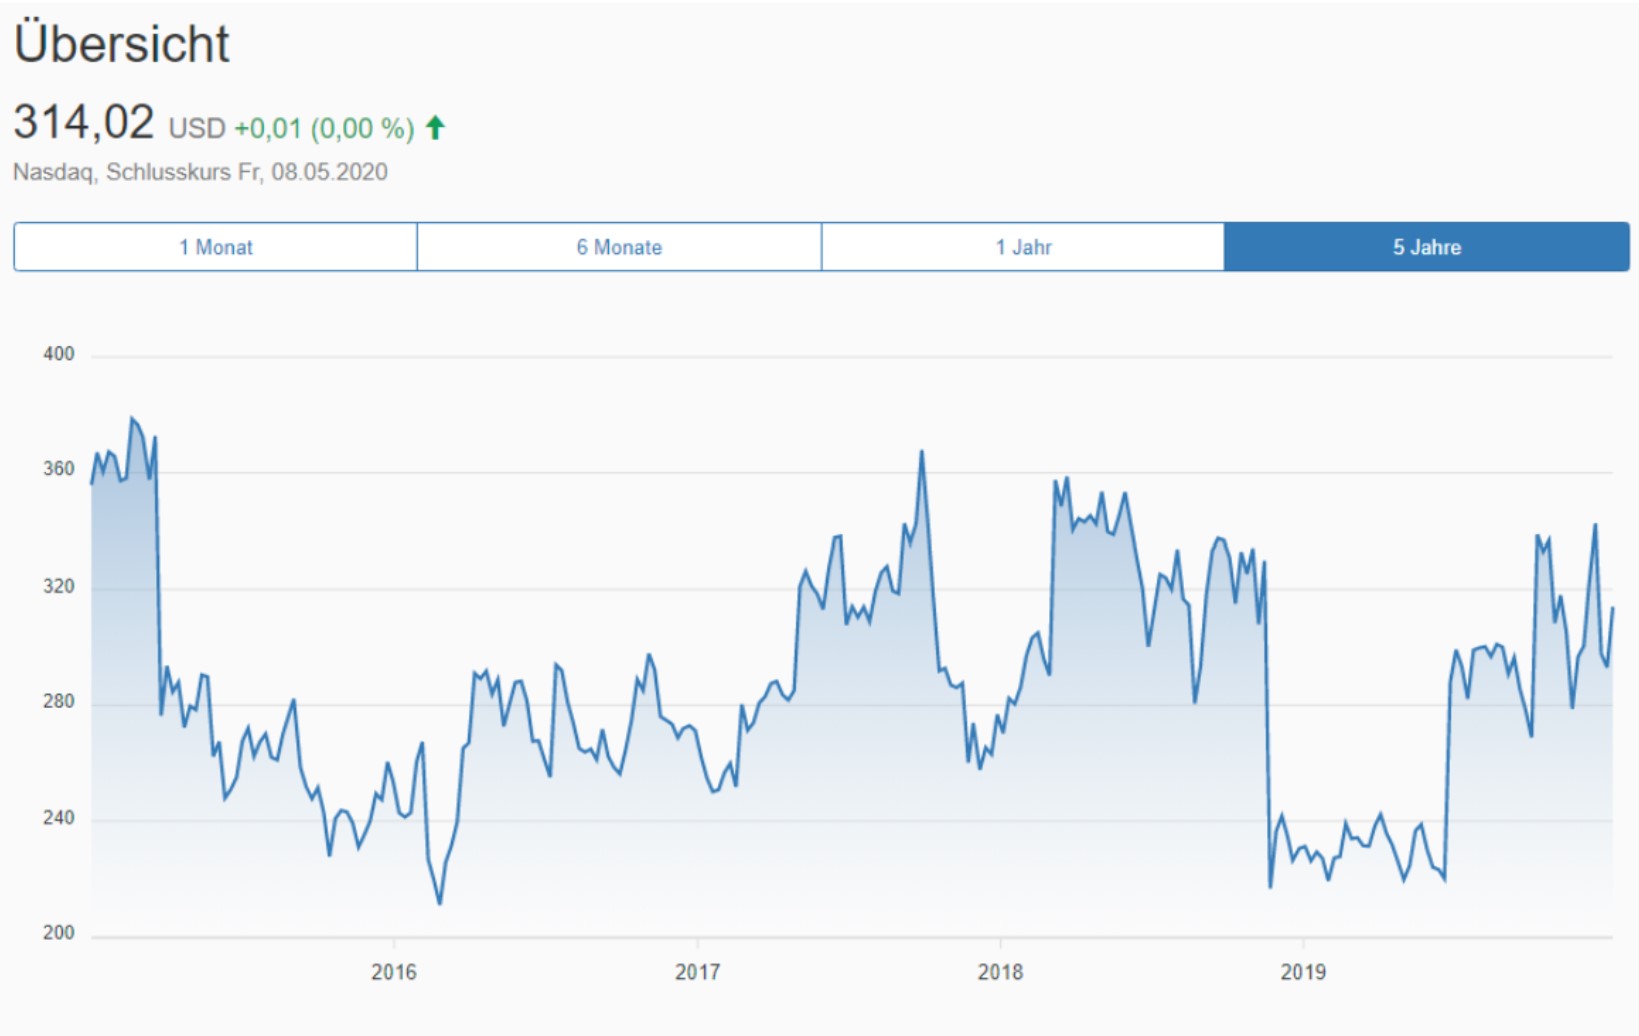
Task: Click the price value 314,02
Action: (x=84, y=122)
